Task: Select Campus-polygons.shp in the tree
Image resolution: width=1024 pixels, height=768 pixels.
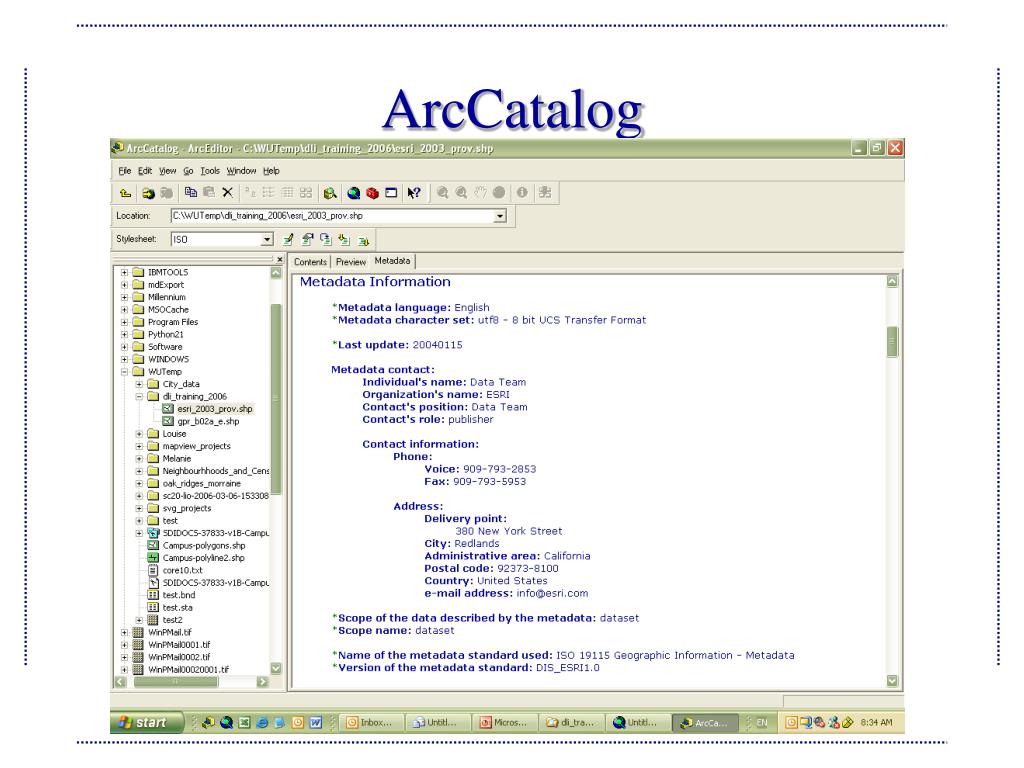Action: click(204, 545)
